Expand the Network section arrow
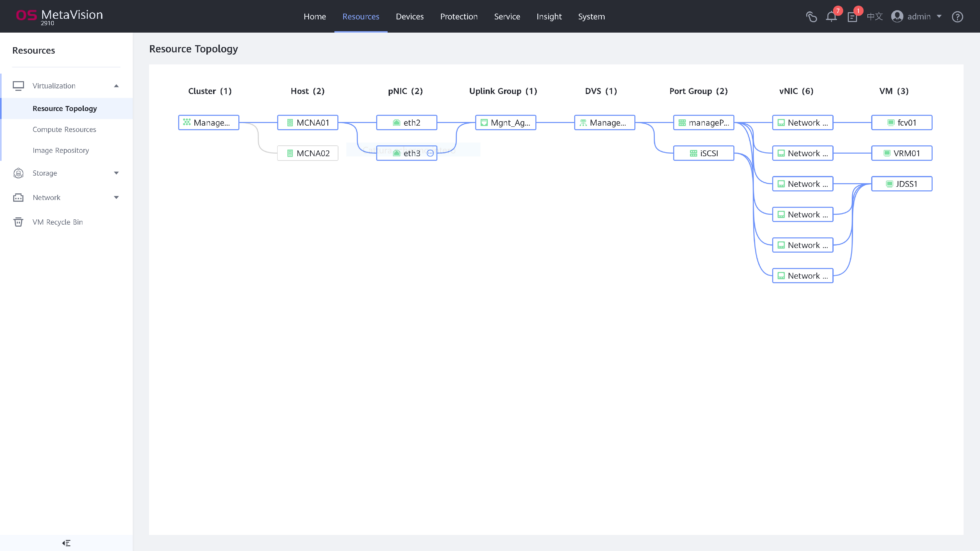Viewport: 980px width, 551px height. 116,197
